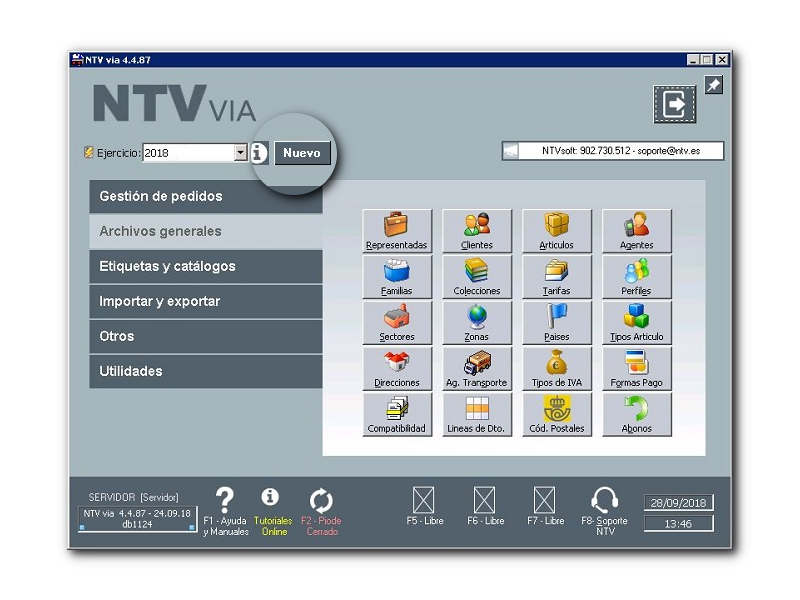Select the Archivos generales menu
Viewport: 800px width, 600px height.
pyautogui.click(x=206, y=231)
